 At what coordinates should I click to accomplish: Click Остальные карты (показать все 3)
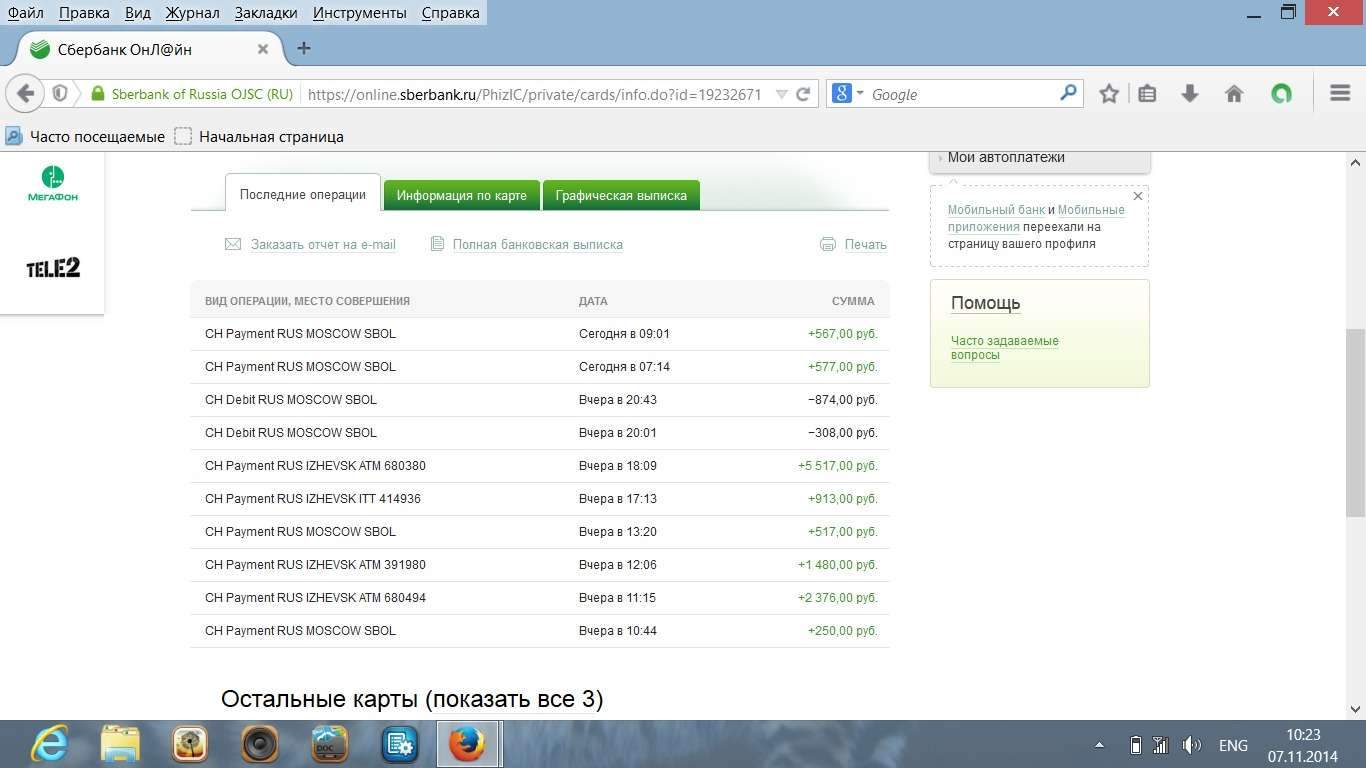[412, 698]
